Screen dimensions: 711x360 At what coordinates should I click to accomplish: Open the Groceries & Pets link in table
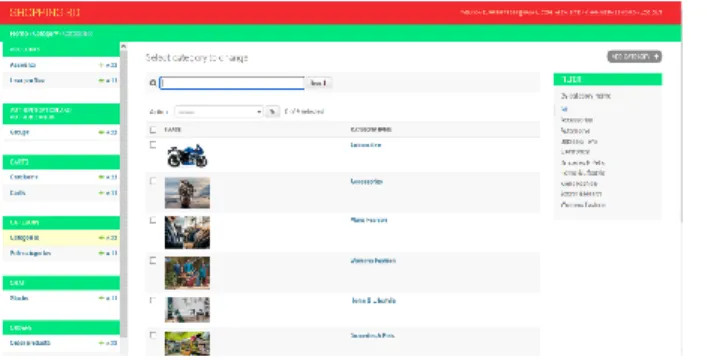pos(372,336)
